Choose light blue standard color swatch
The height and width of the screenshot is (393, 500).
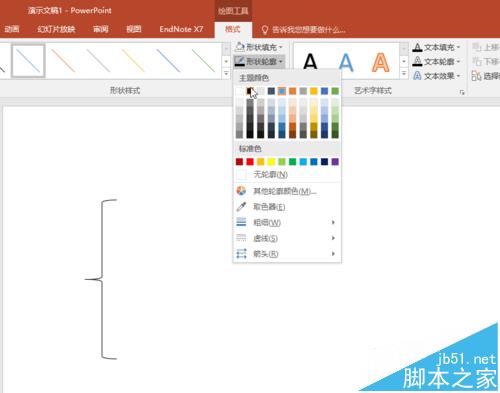pos(303,162)
